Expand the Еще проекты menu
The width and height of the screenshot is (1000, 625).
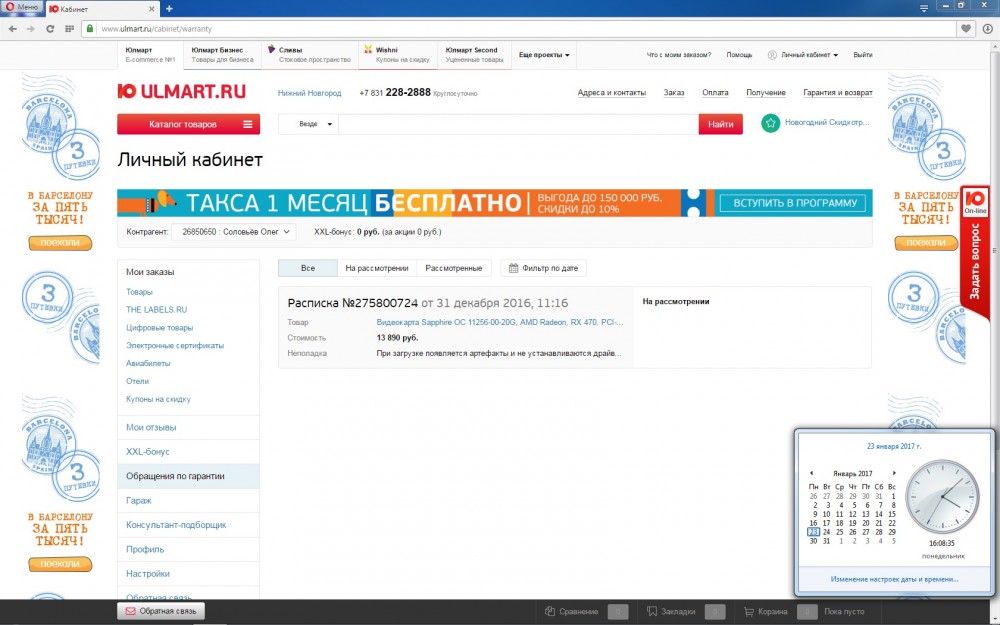pos(544,55)
